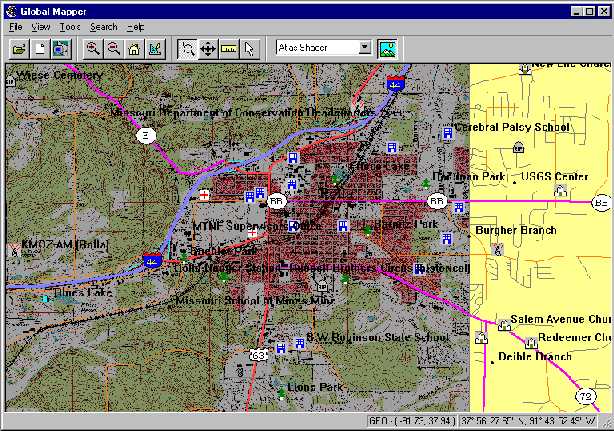614x431 pixels.
Task: Click the Blues Lake label
Action: (83, 292)
